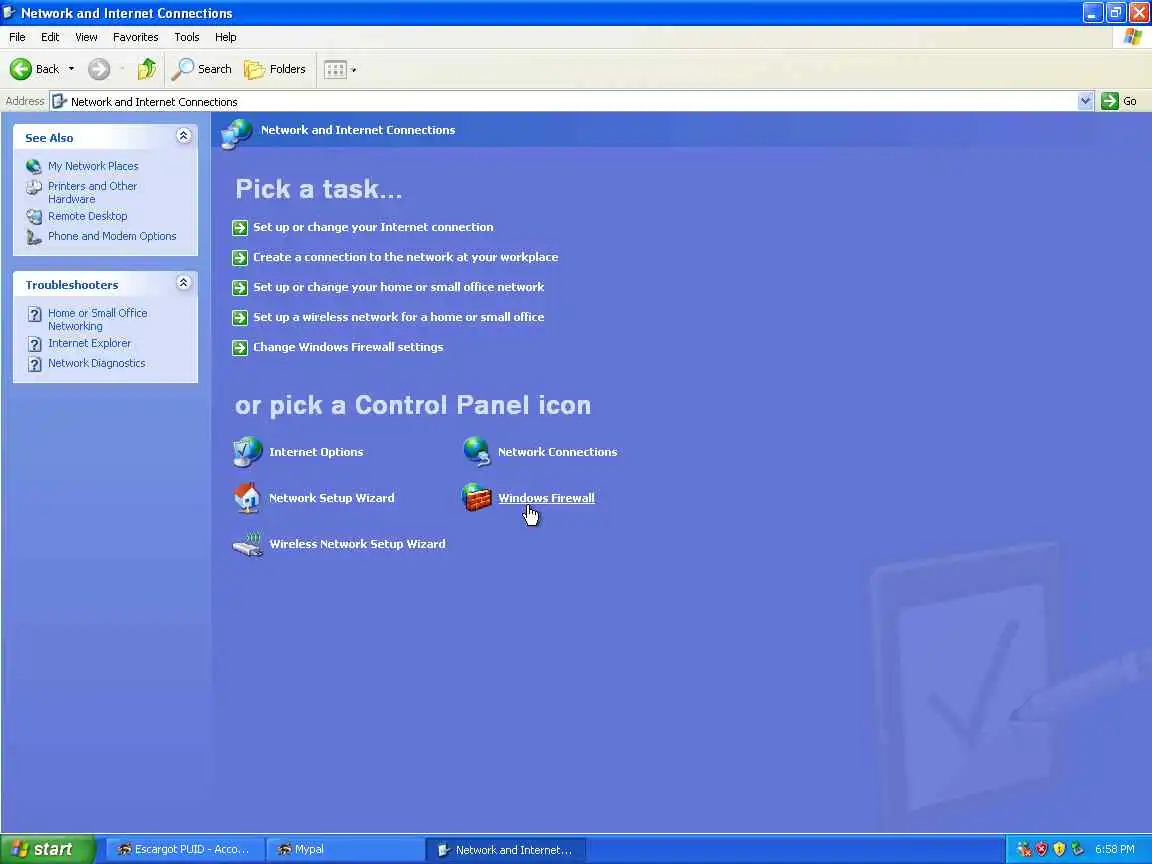Screen dimensions: 1152x864
Task: Click Network and Internet taskbar button
Action: point(505,850)
